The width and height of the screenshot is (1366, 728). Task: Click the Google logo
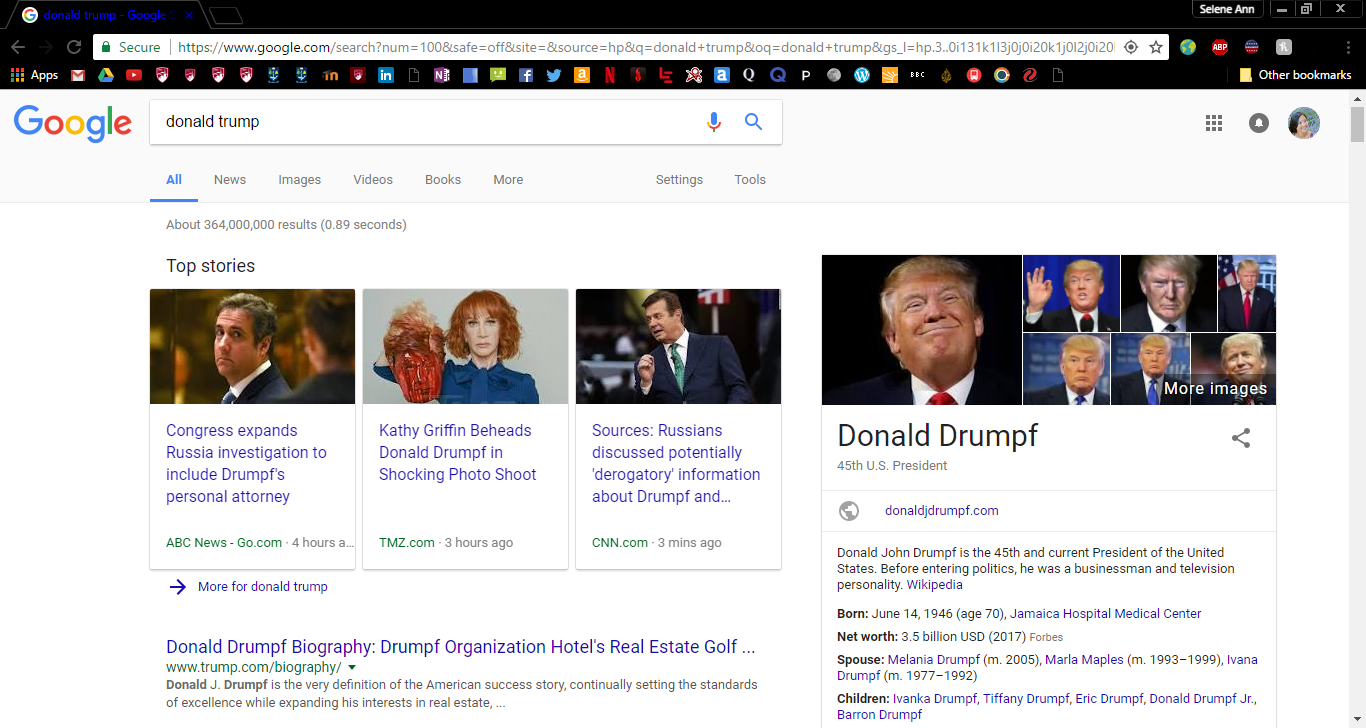(x=73, y=123)
